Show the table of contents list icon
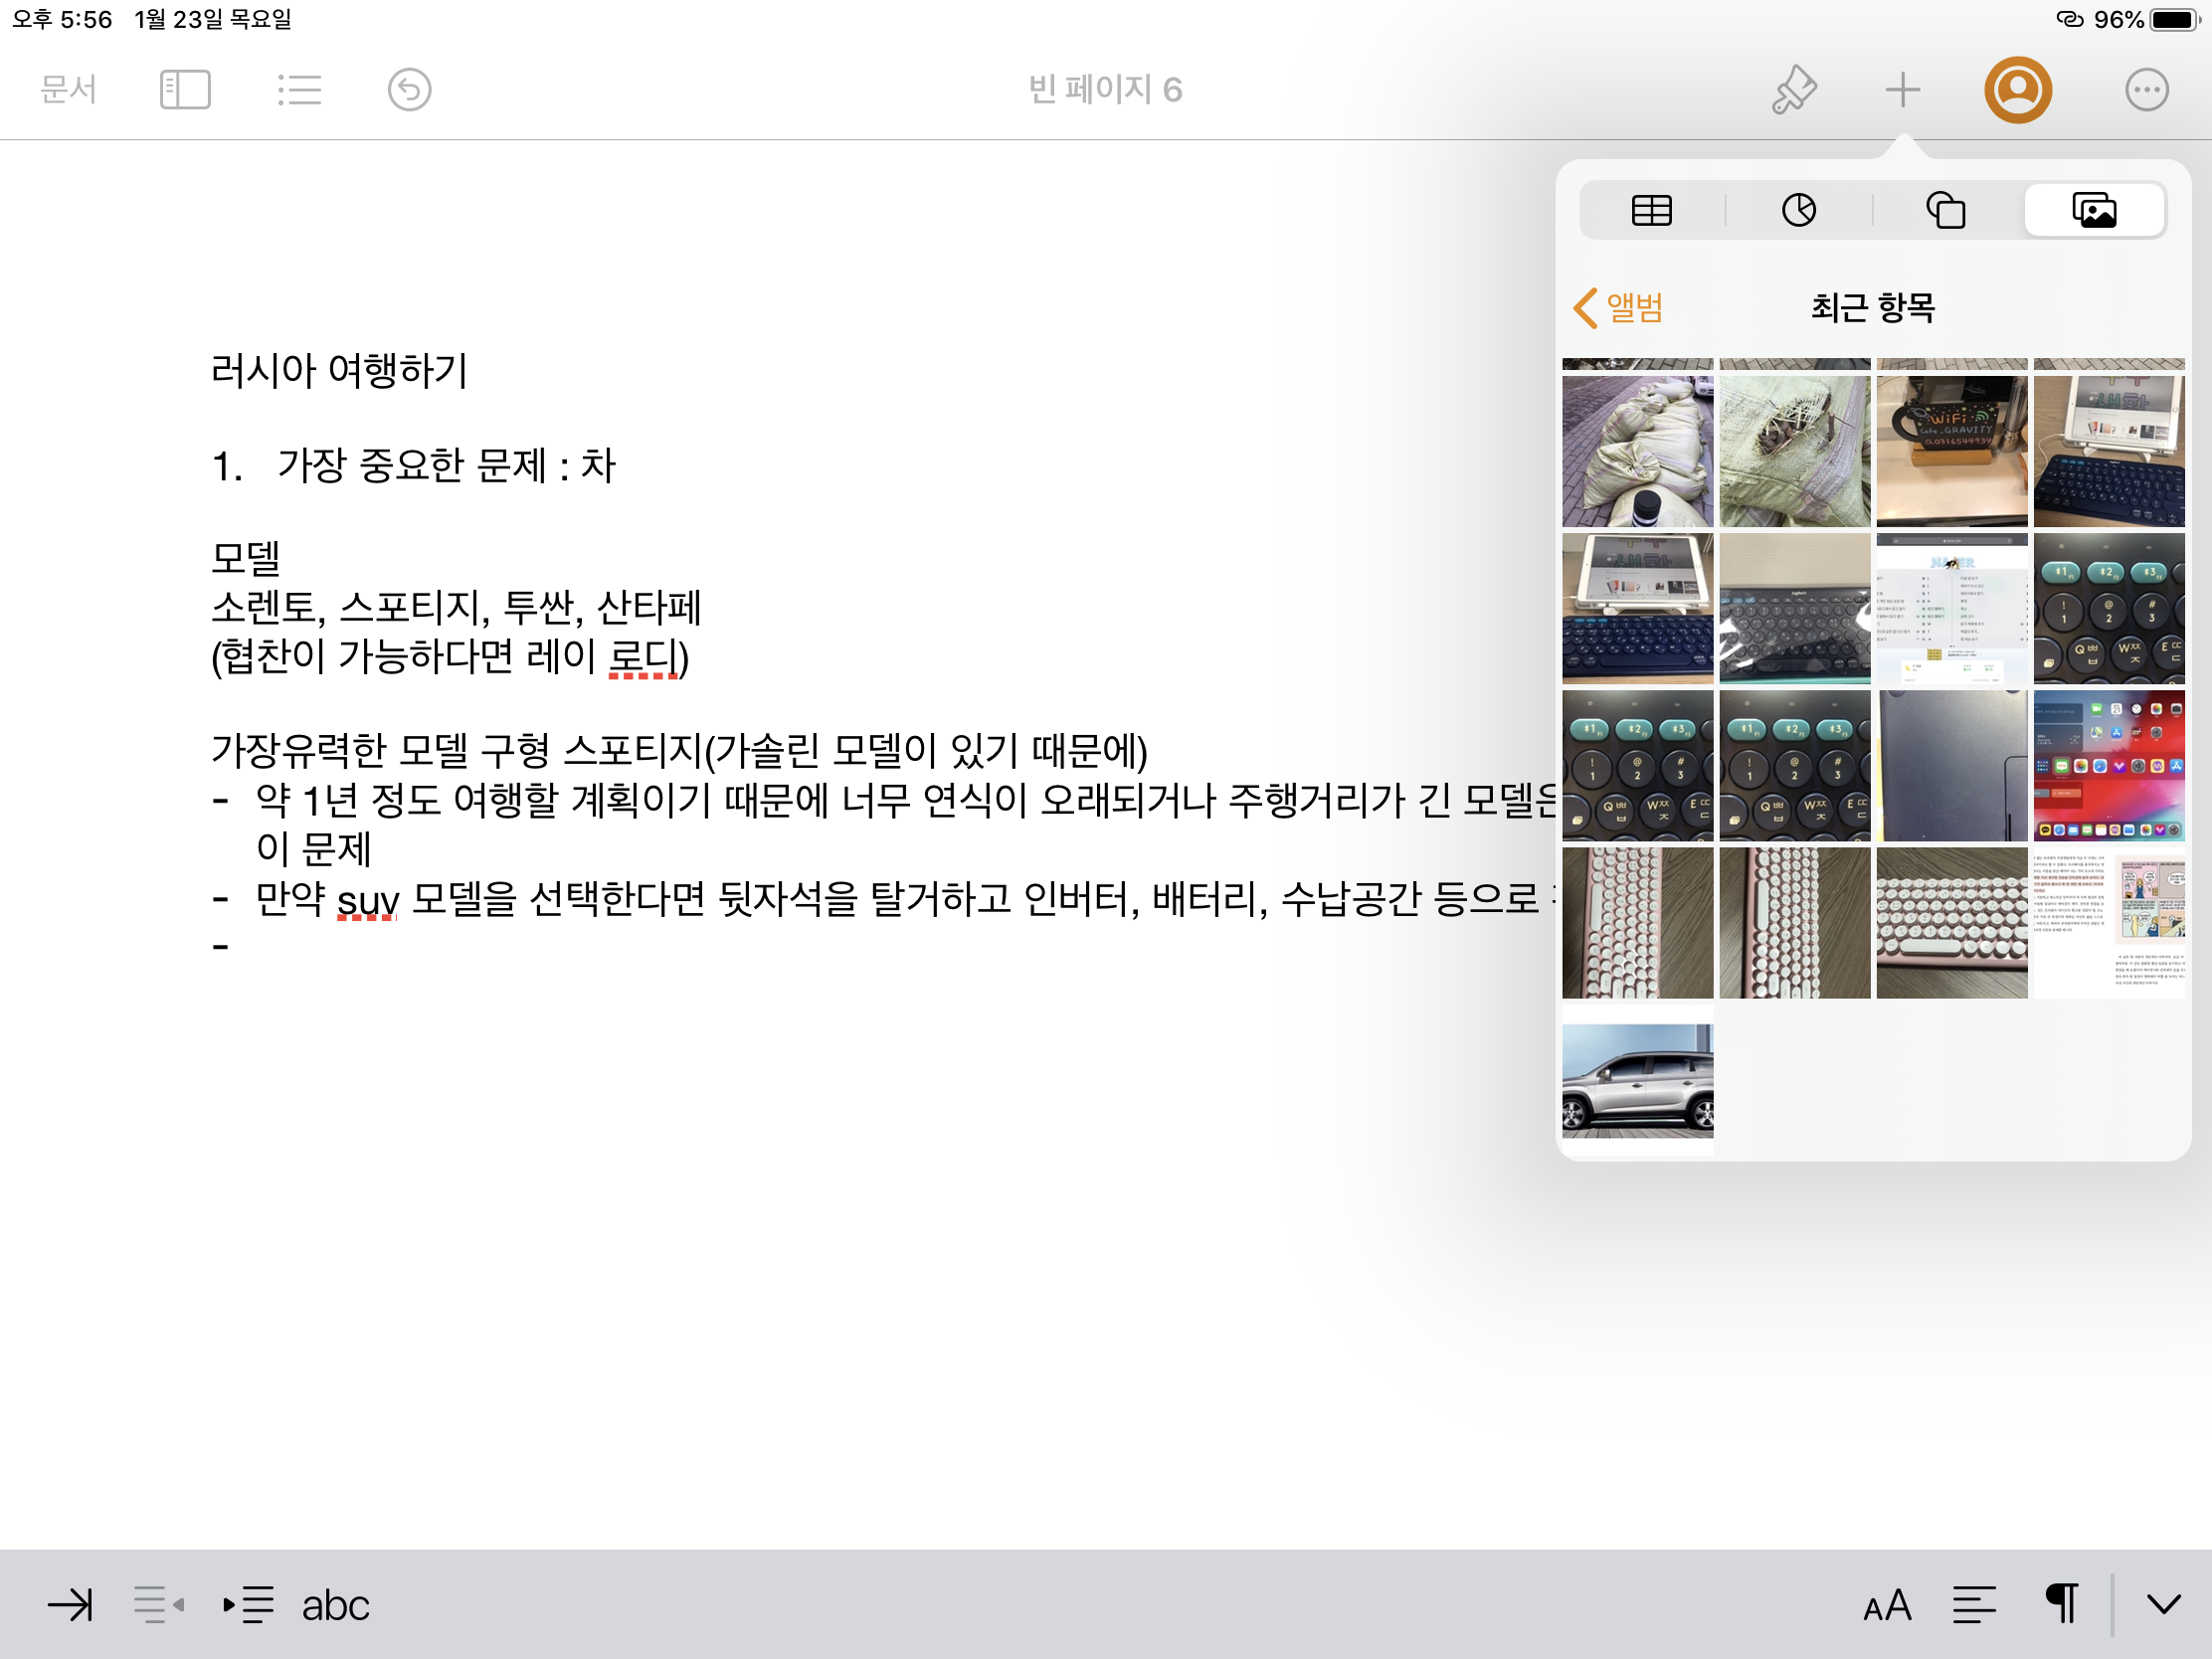The height and width of the screenshot is (1659, 2212). [x=299, y=90]
